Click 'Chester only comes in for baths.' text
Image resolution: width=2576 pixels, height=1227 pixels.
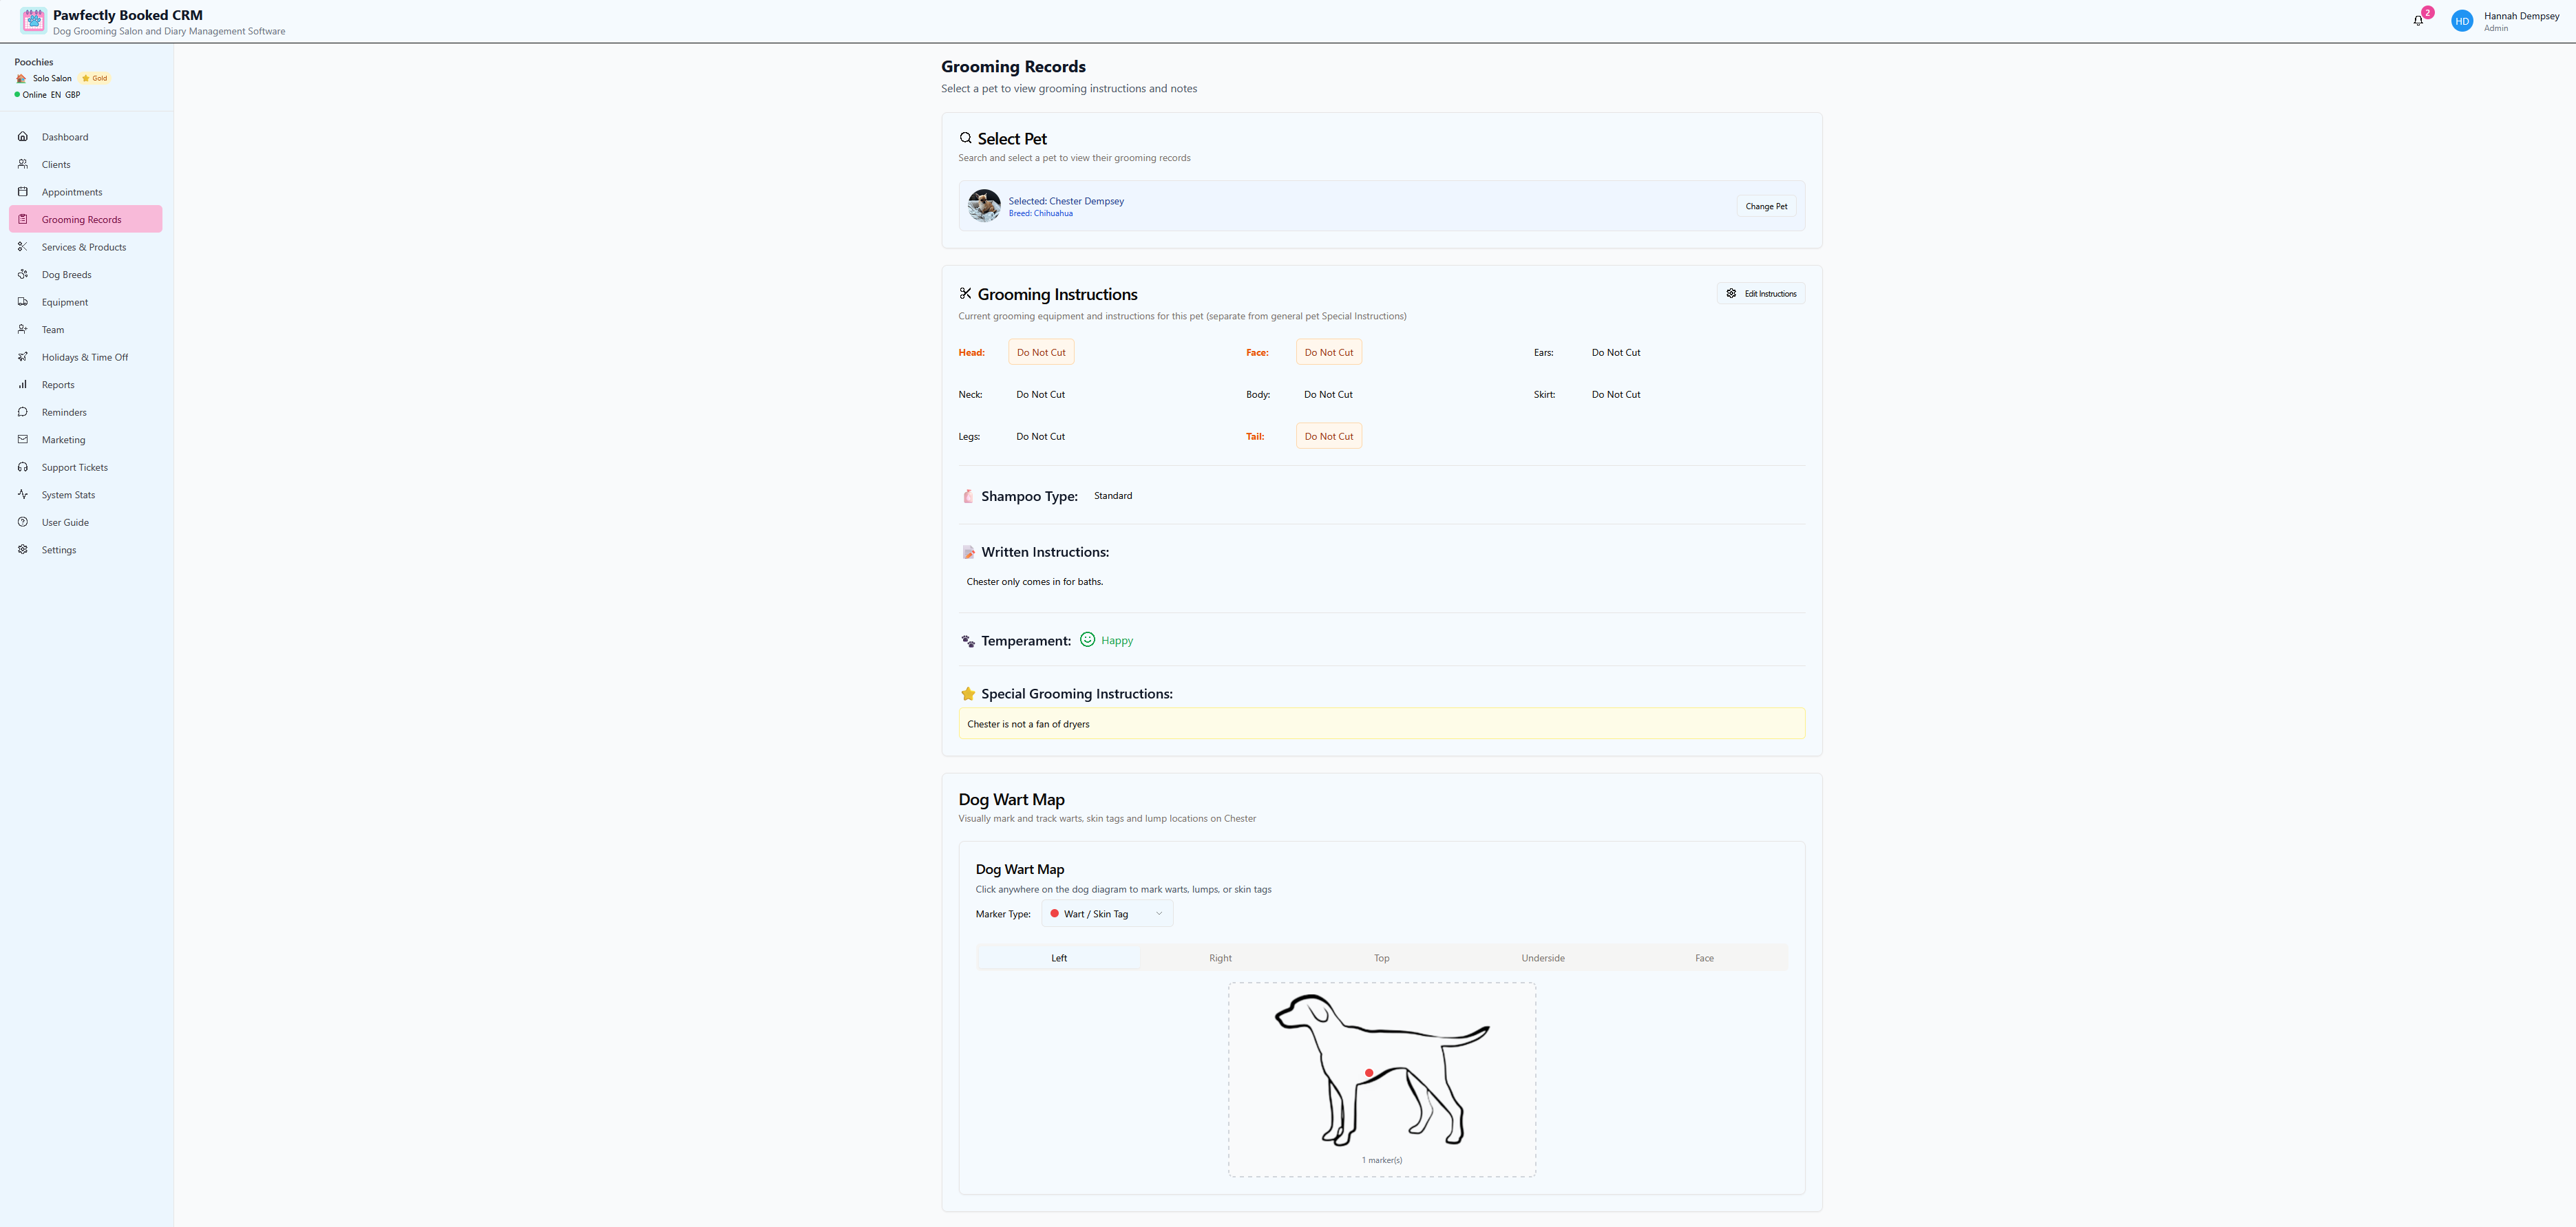coord(1035,581)
